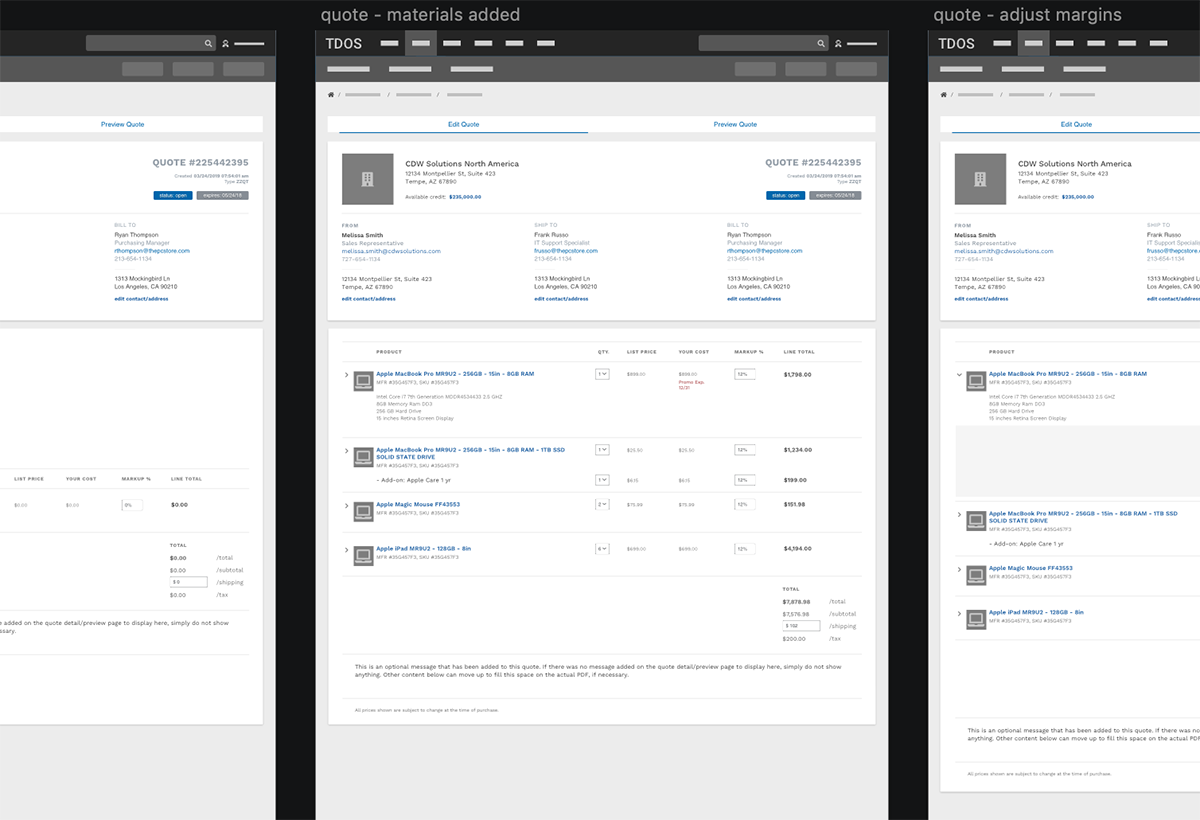This screenshot has width=1200, height=820.
Task: Click the search icon in the $0.00-totals artboard
Action: [208, 44]
